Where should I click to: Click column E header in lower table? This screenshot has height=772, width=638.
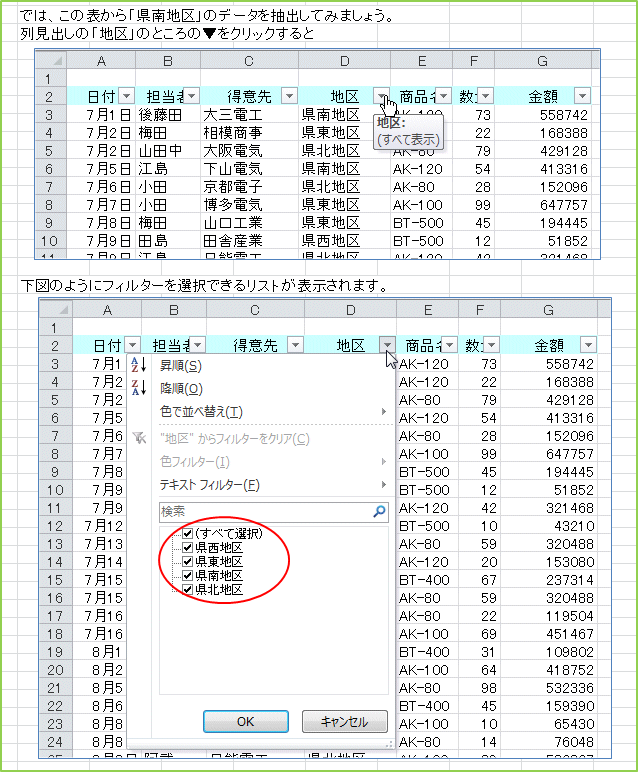428,309
